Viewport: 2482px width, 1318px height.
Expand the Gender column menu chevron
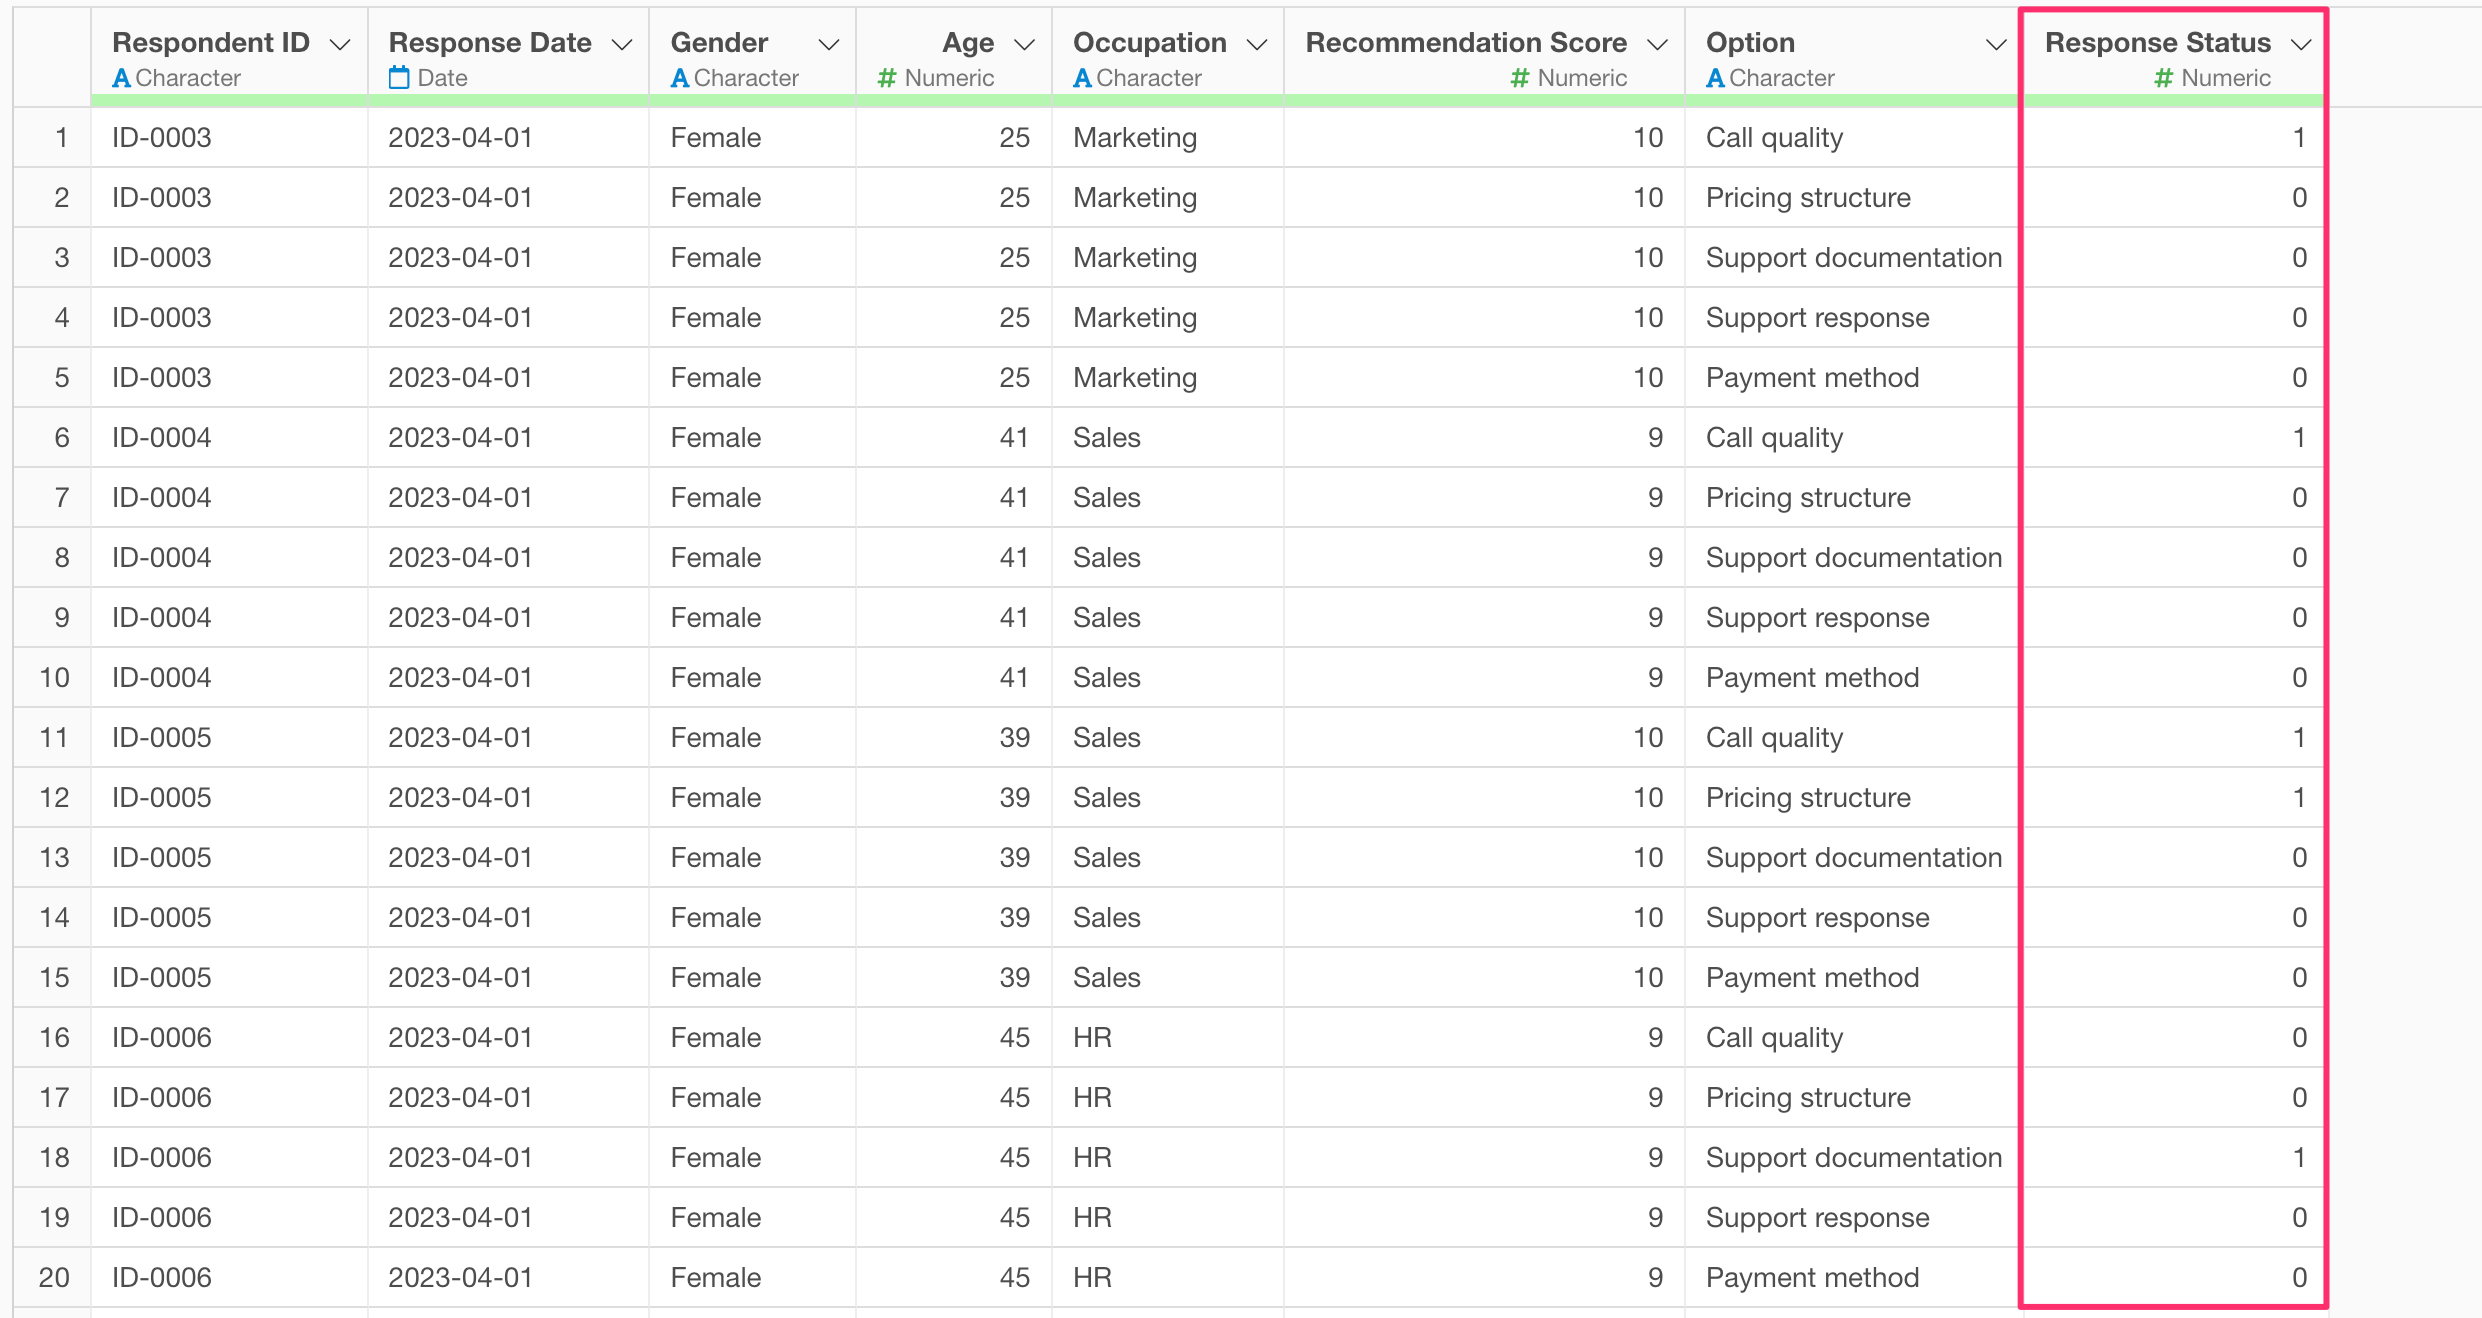(828, 45)
